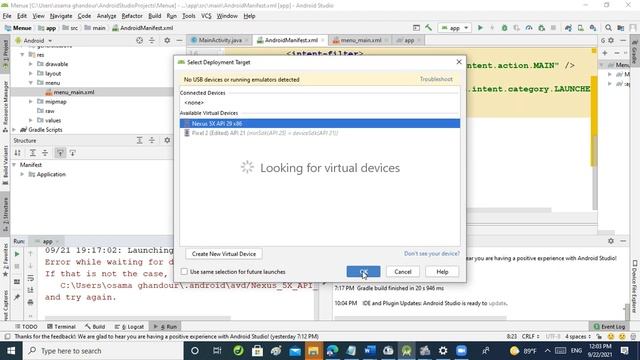Close the Select Deployment Target dialog
The height and width of the screenshot is (360, 640).
459,62
